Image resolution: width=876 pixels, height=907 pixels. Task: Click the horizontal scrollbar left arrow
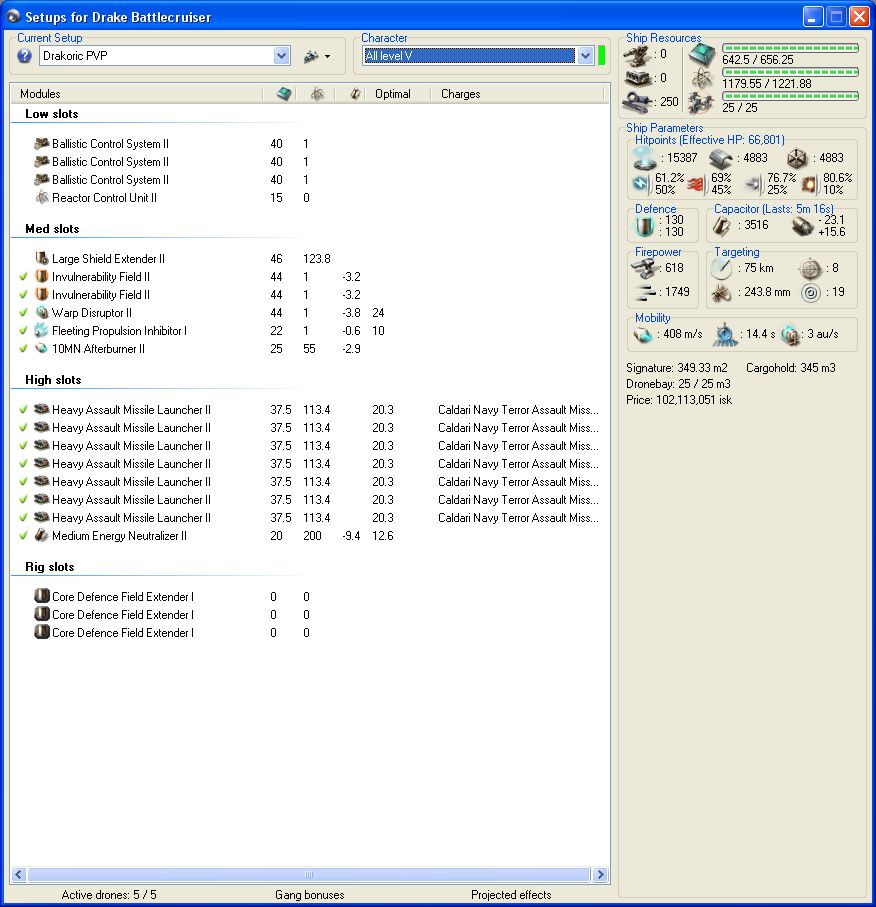click(x=19, y=874)
